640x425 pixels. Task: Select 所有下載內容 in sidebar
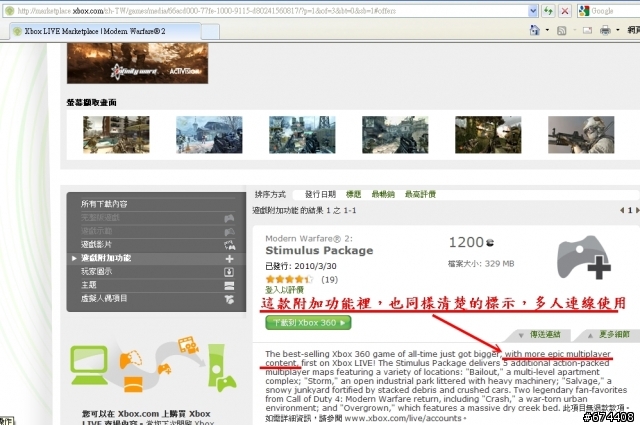pyautogui.click(x=104, y=204)
